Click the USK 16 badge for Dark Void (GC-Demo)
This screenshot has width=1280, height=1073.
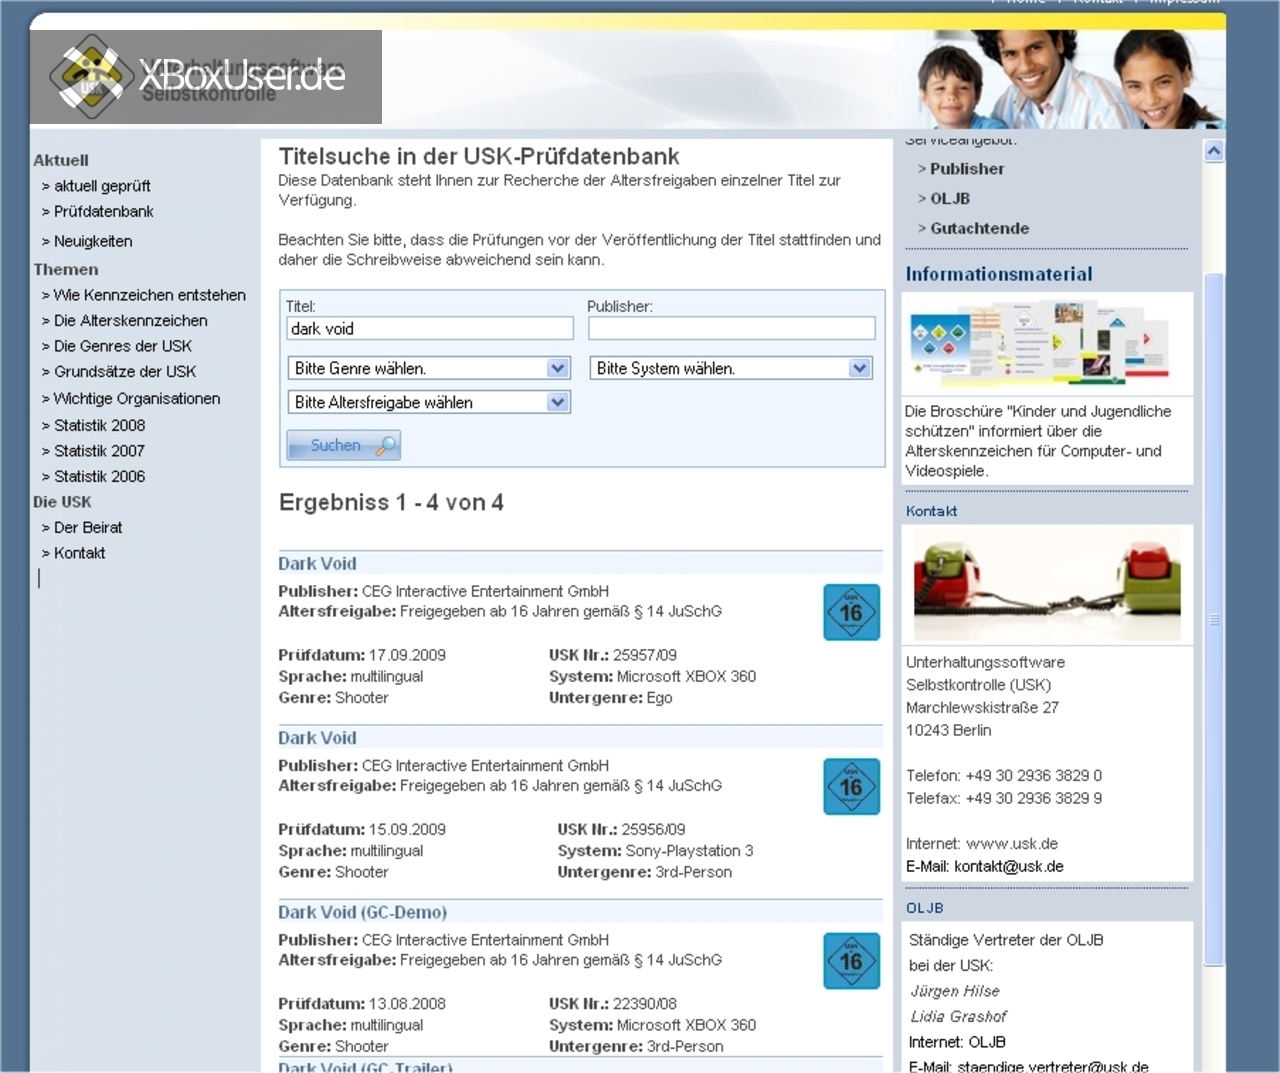(852, 960)
